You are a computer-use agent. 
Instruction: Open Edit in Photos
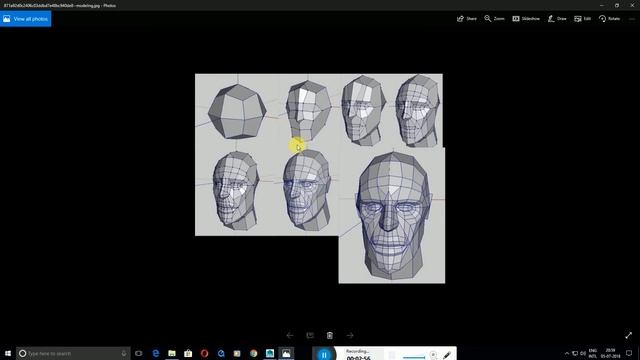(x=582, y=19)
